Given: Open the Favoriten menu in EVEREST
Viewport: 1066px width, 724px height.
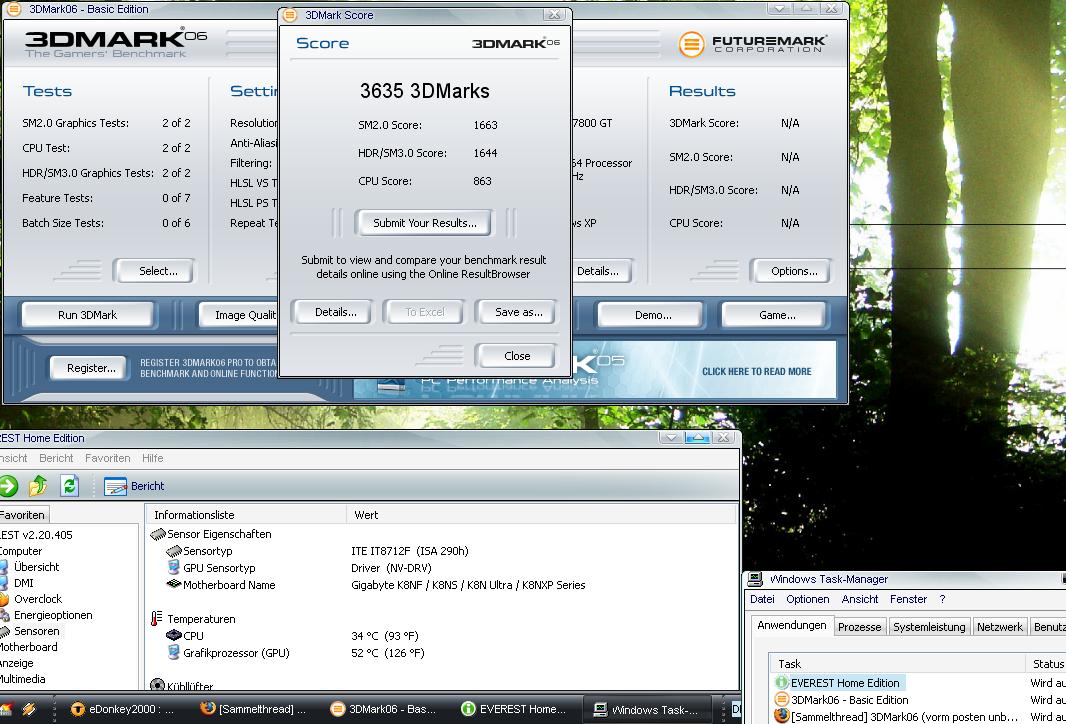Looking at the screenshot, I should 107,458.
